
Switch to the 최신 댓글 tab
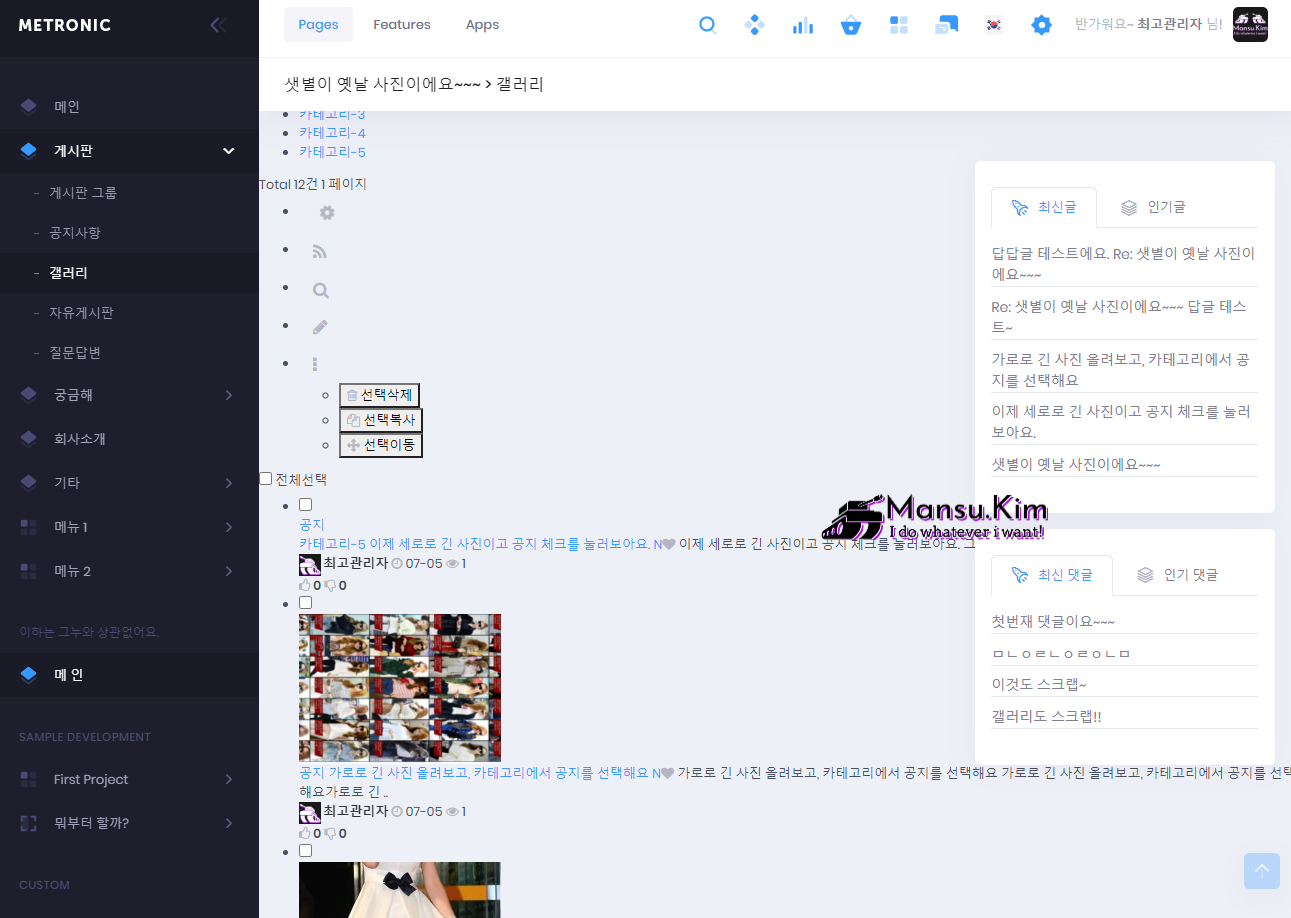pos(1052,575)
